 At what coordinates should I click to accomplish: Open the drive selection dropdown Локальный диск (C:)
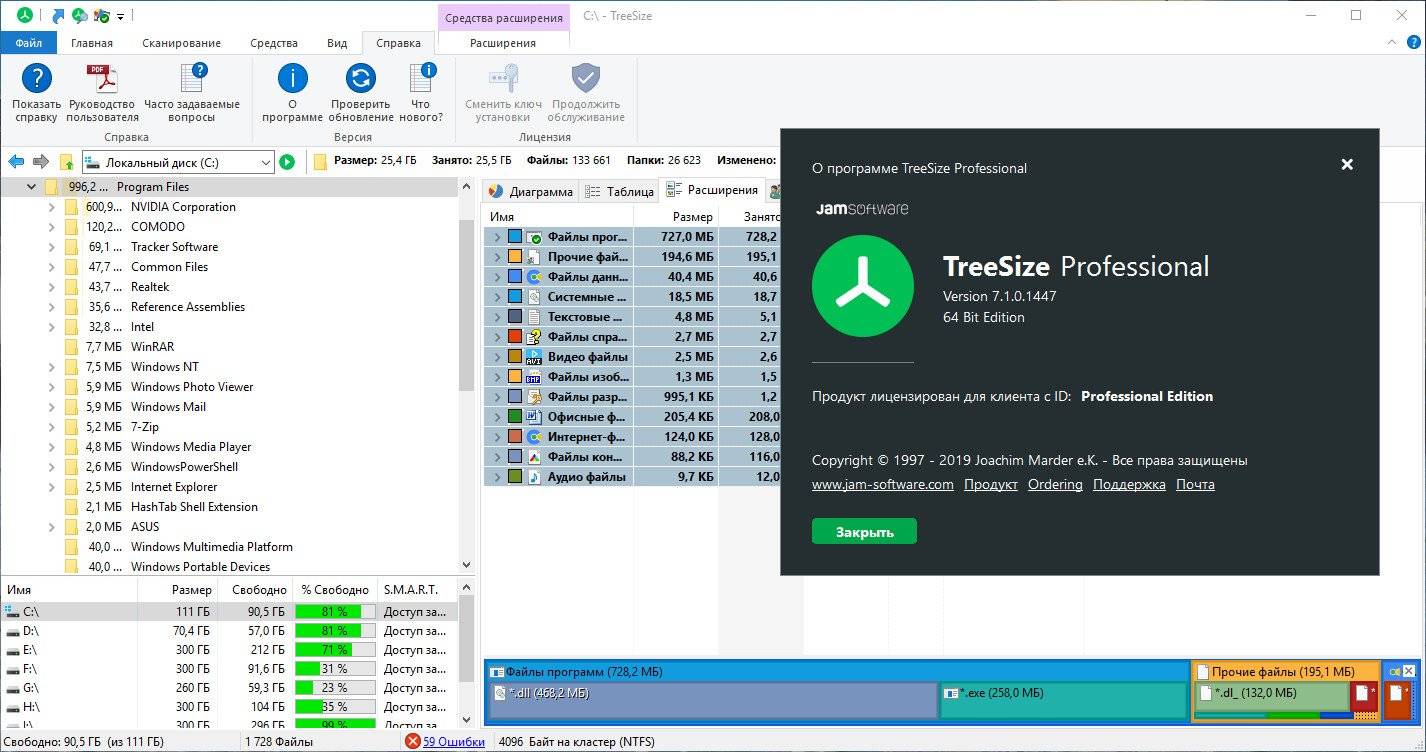coord(265,162)
